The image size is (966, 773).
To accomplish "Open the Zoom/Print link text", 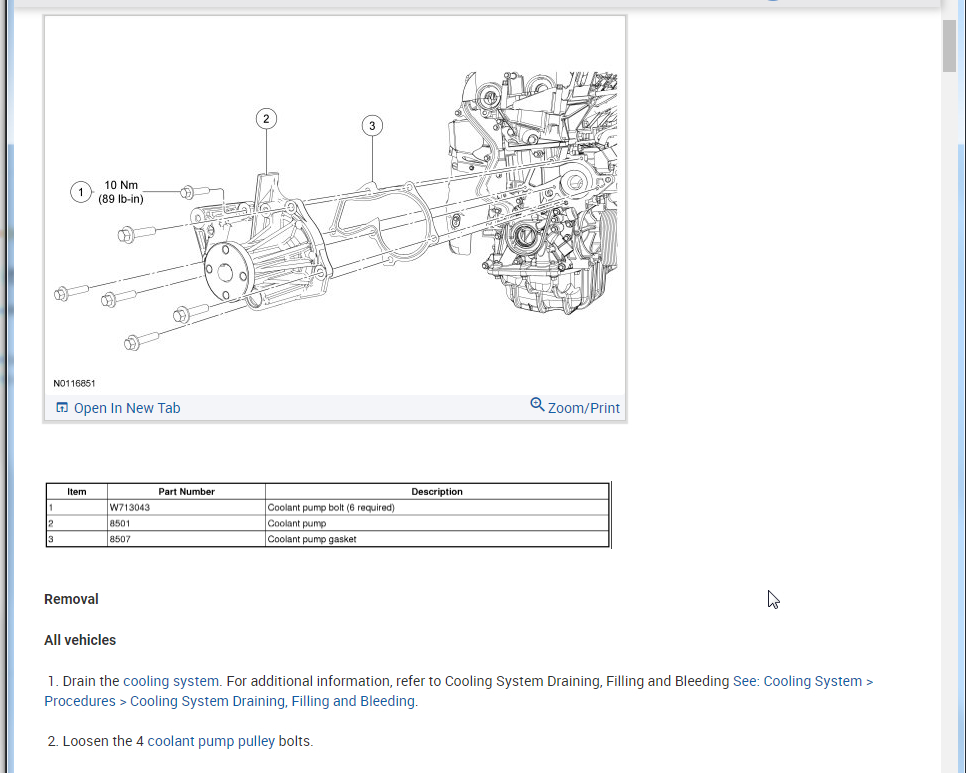I will pyautogui.click(x=583, y=408).
